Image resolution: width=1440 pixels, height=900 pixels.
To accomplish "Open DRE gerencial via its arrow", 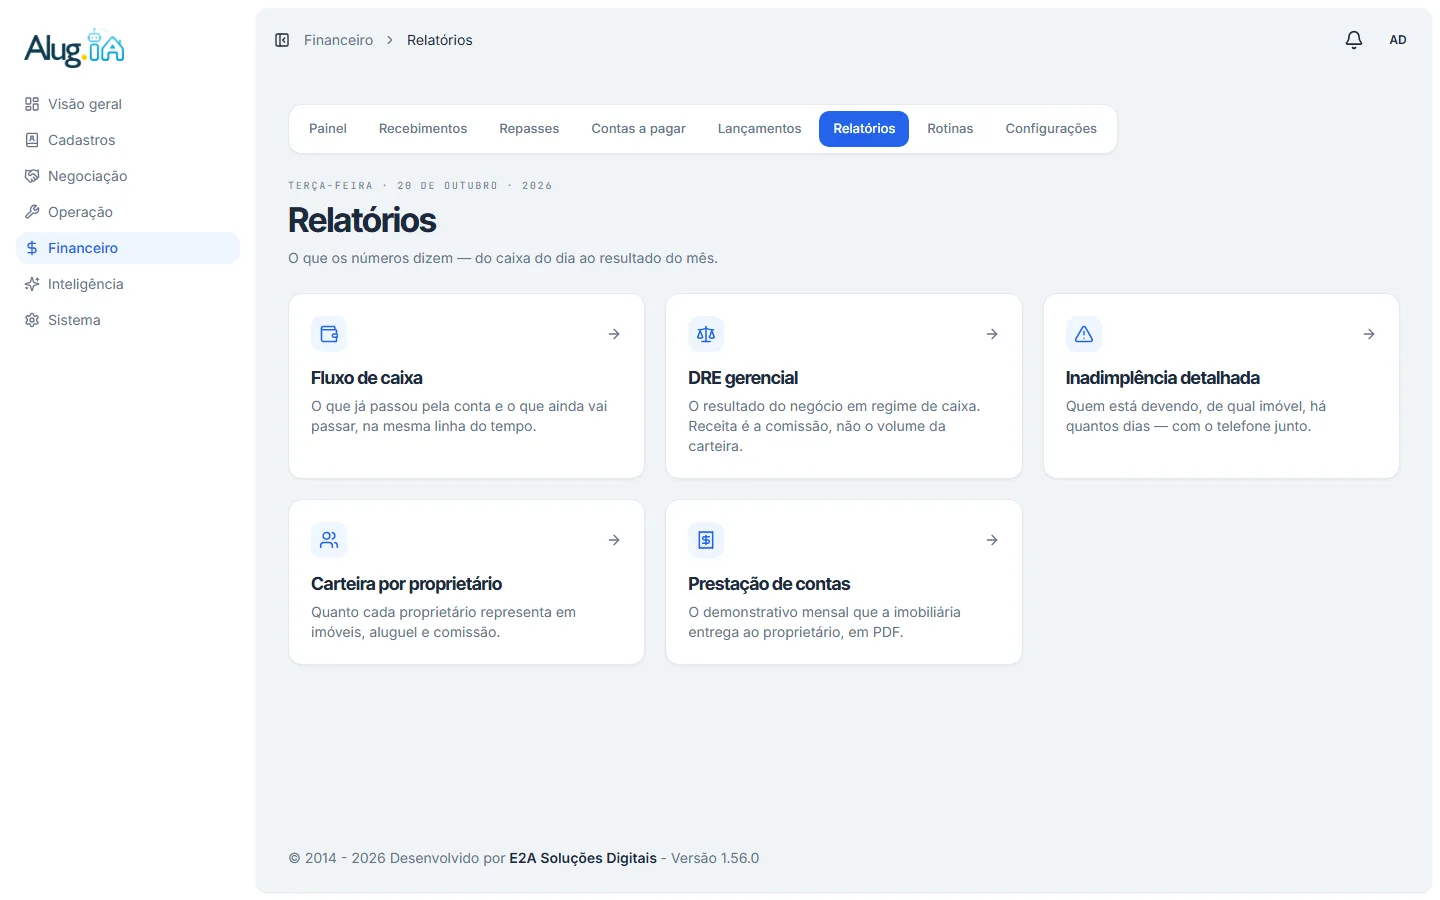I will [x=992, y=334].
